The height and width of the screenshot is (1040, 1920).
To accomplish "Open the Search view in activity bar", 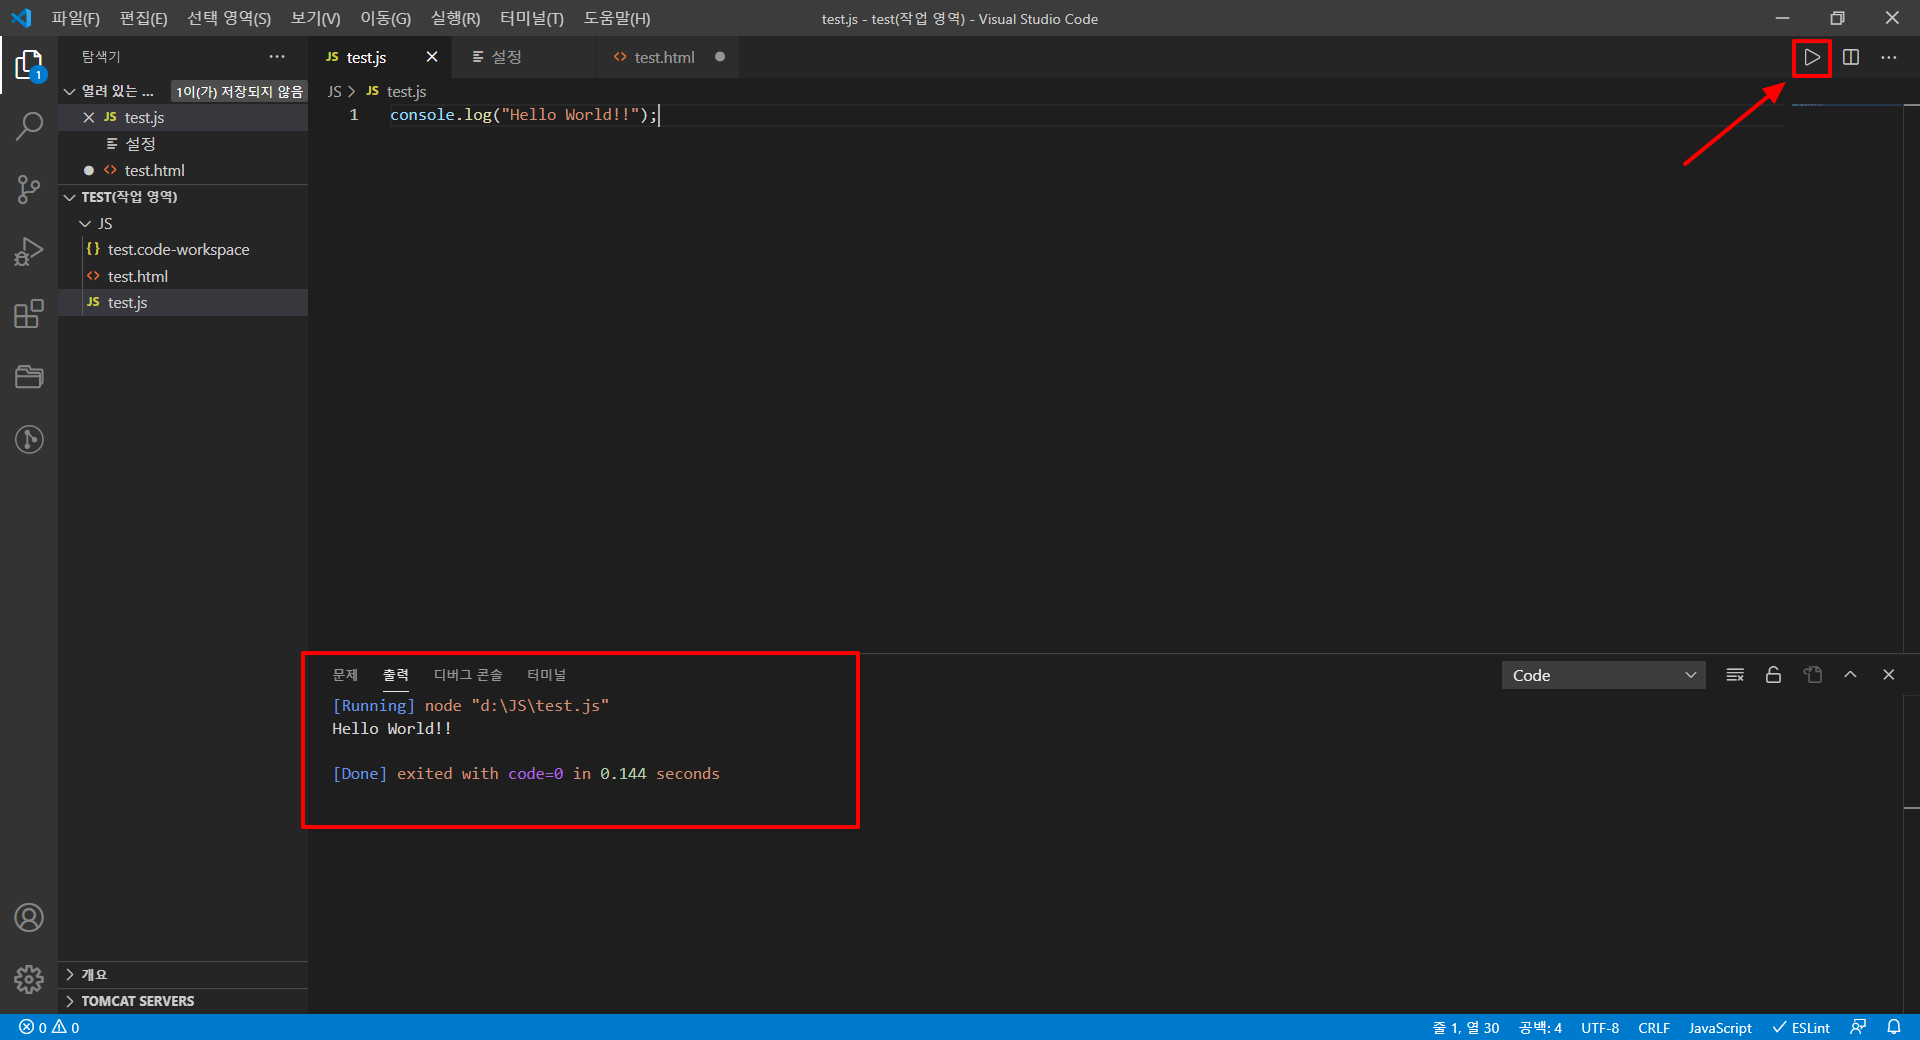I will [29, 126].
